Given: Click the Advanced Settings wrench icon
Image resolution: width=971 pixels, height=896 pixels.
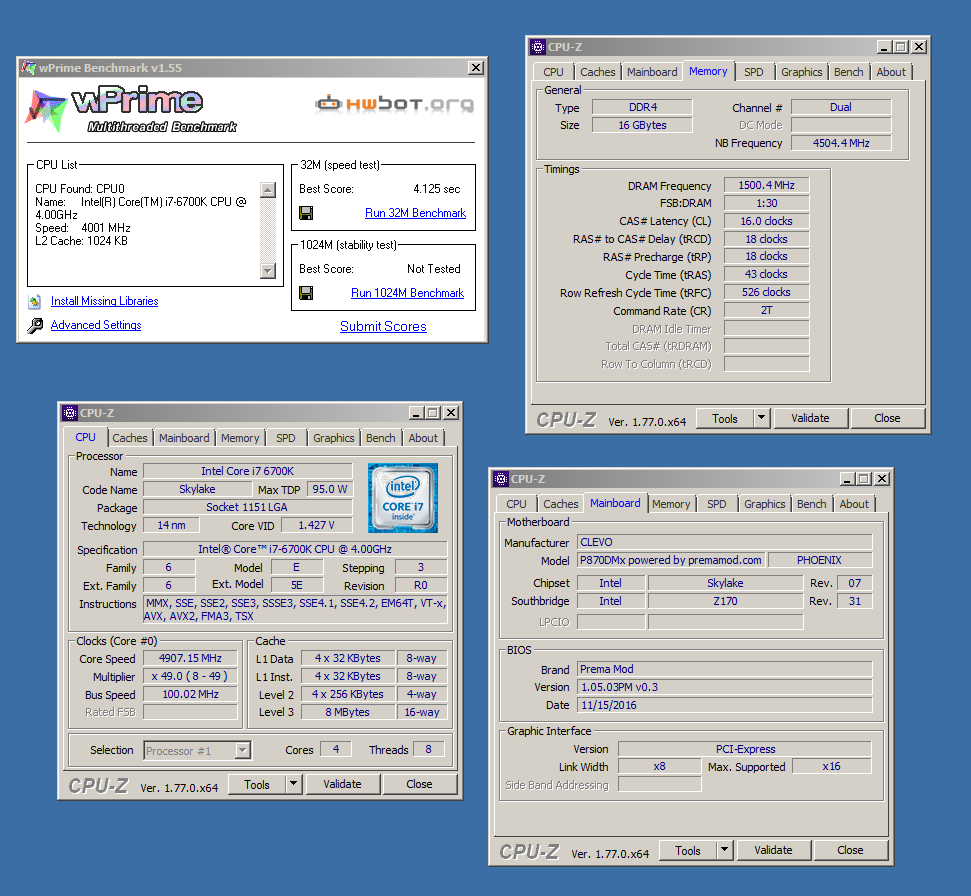Looking at the screenshot, I should click(35, 325).
